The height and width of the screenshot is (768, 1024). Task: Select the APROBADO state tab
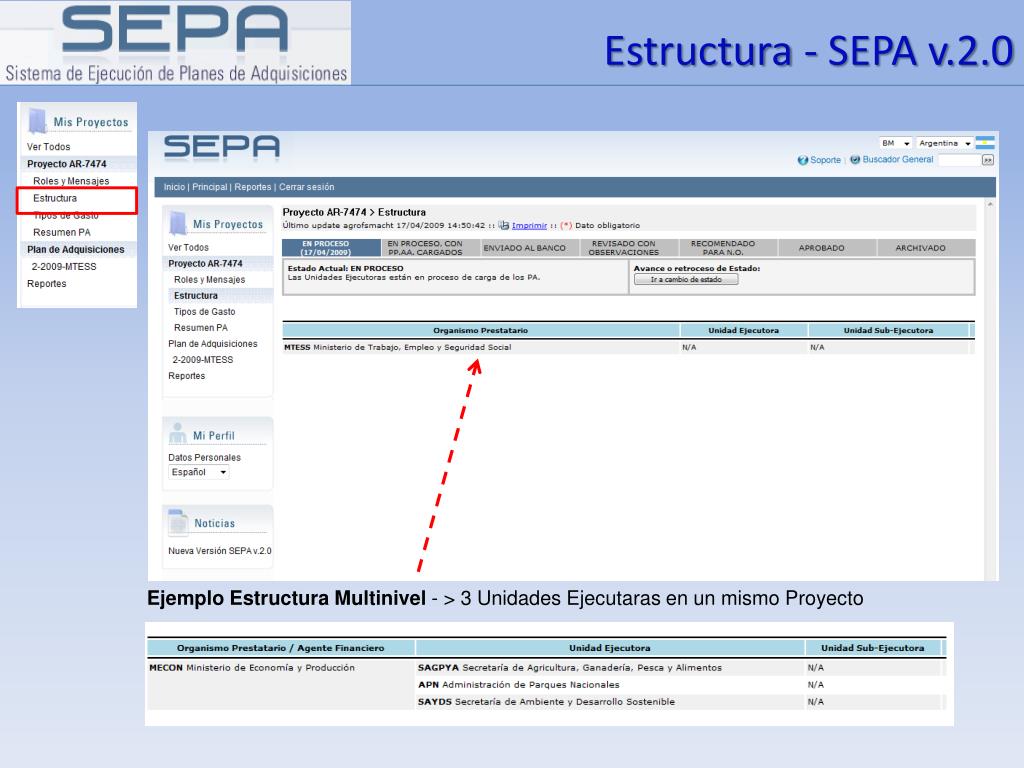click(x=827, y=248)
